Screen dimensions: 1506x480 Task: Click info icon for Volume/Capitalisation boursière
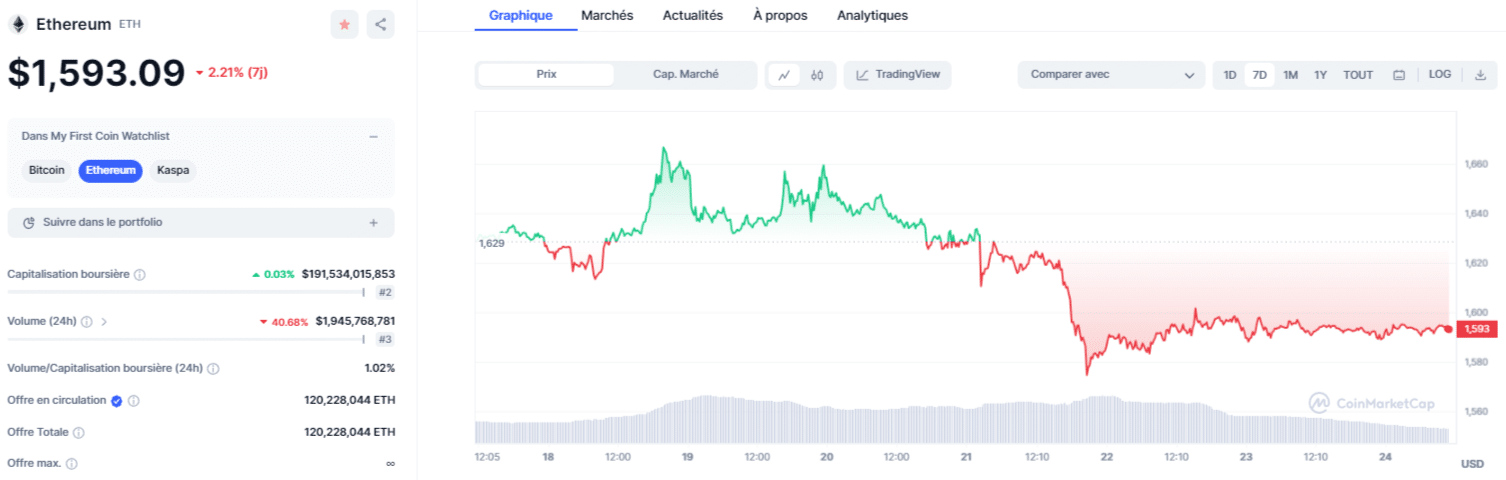pos(213,368)
